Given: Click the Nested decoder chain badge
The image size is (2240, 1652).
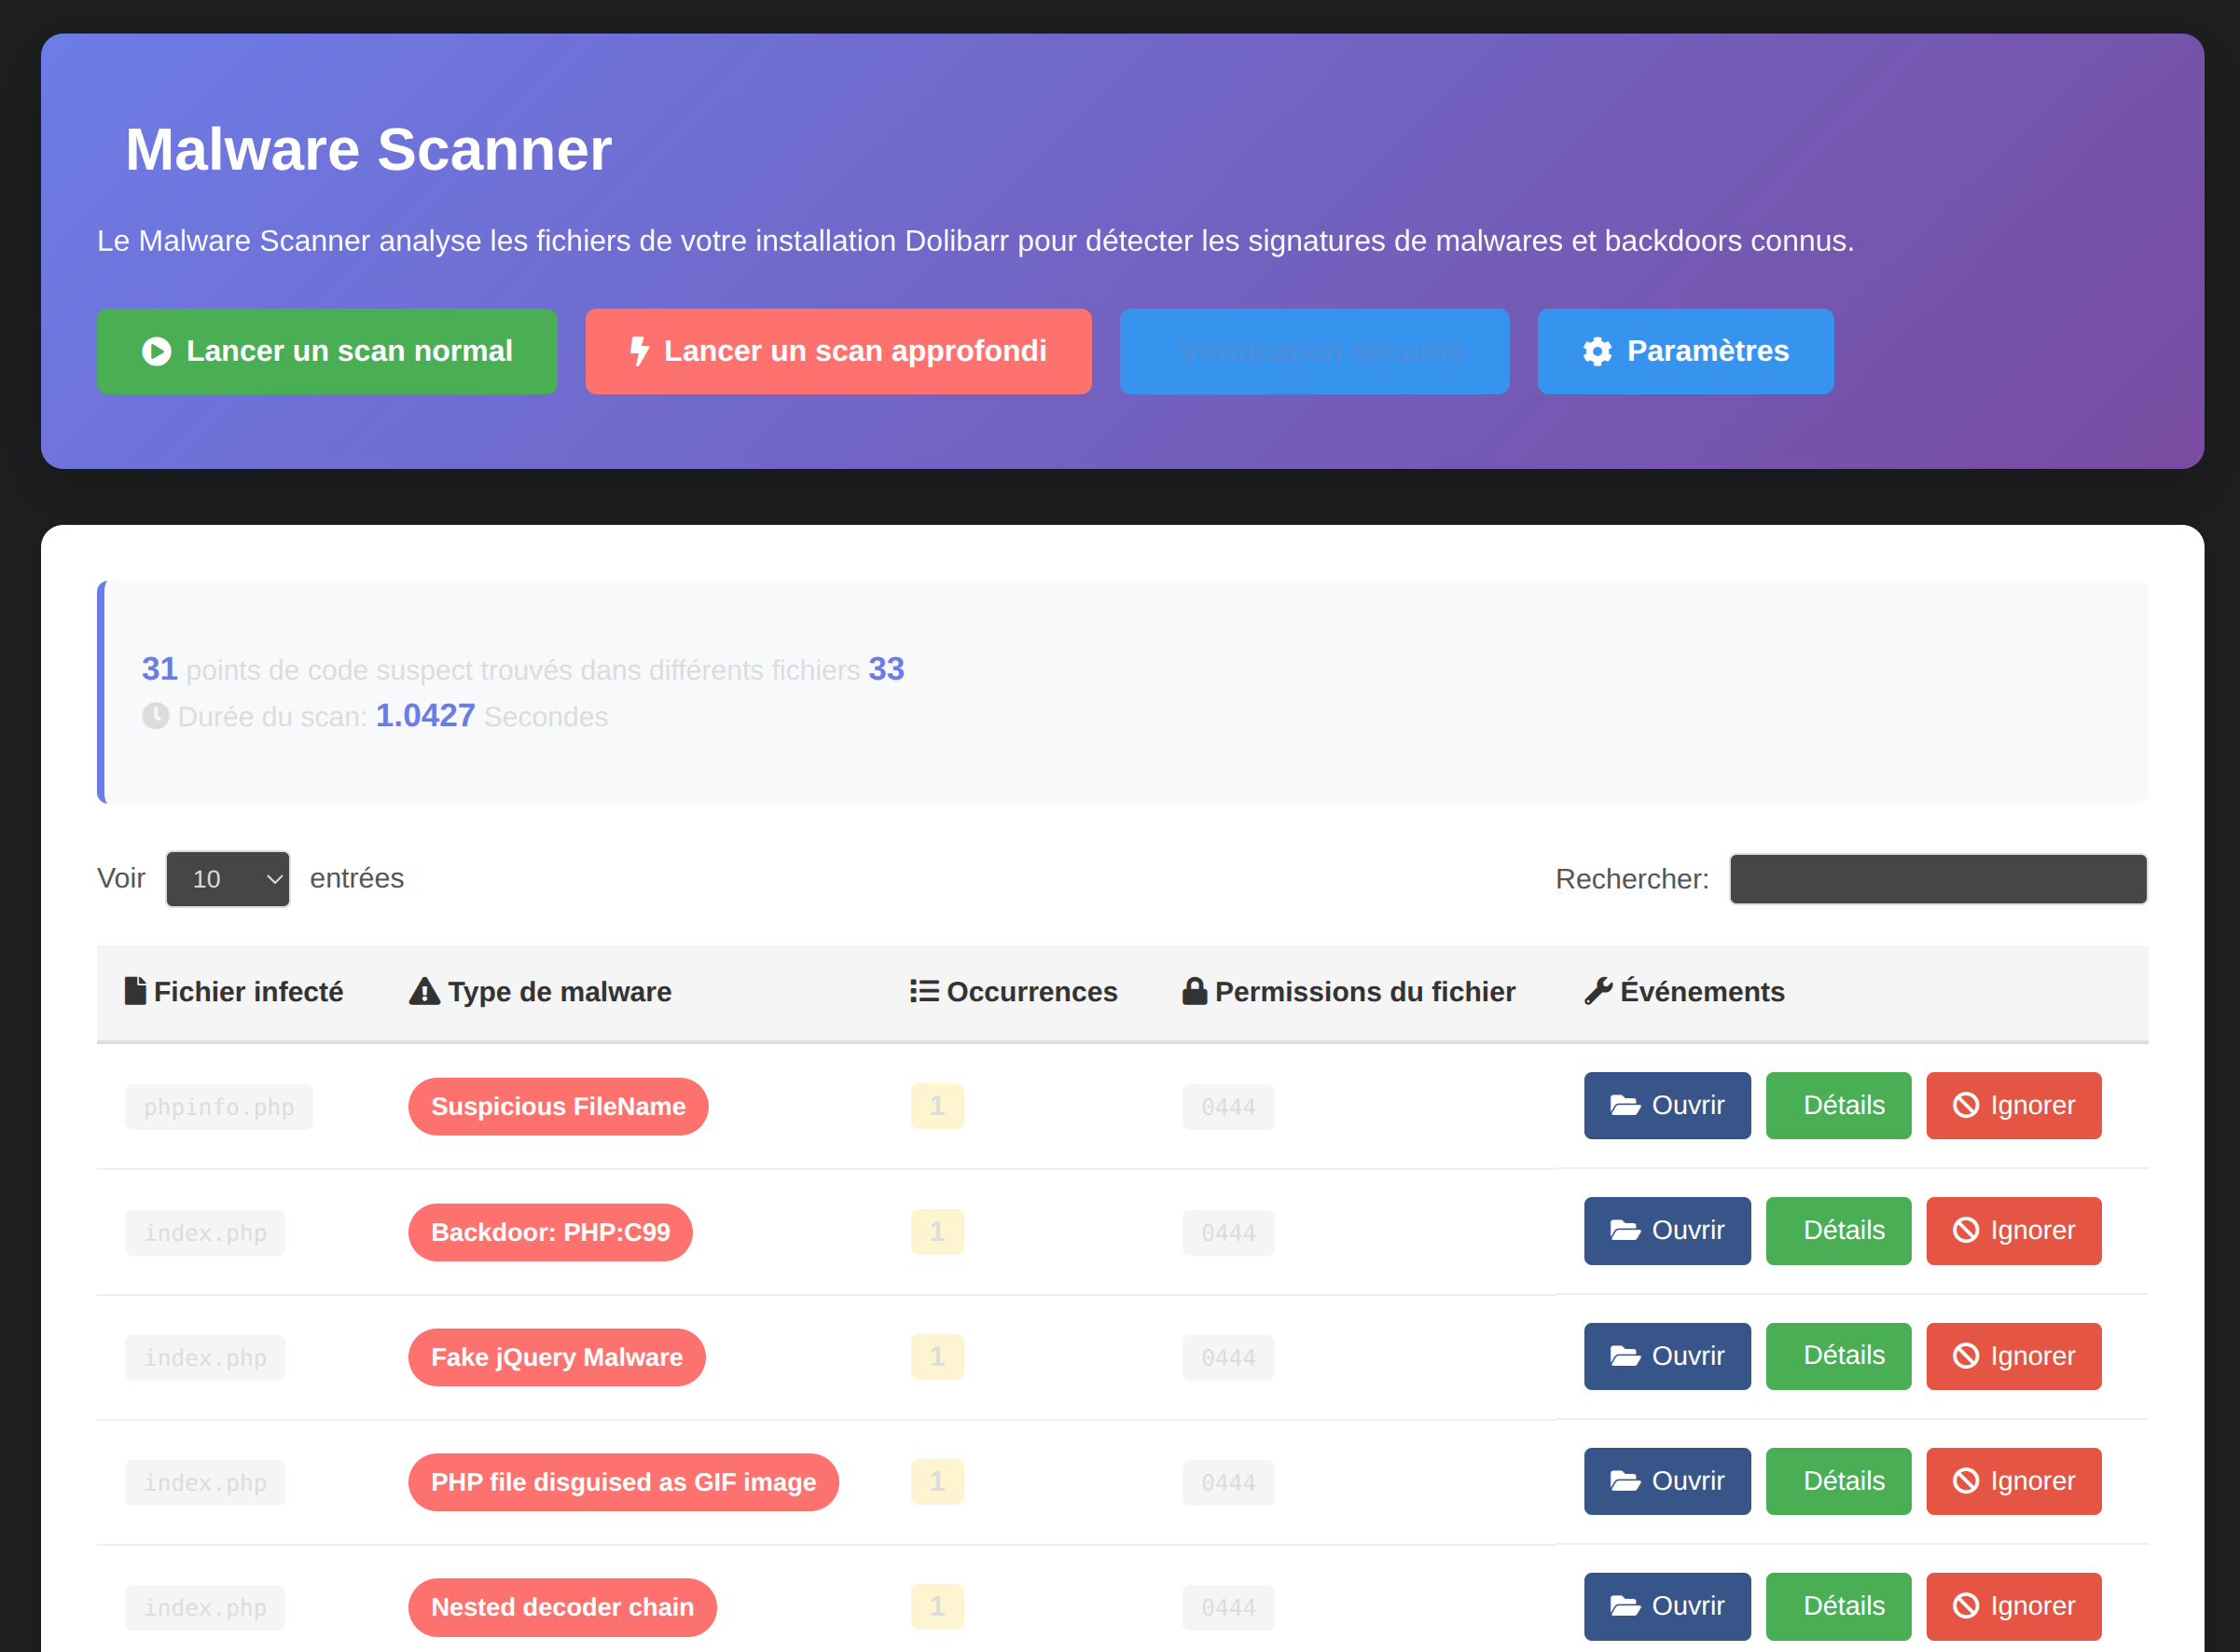Looking at the screenshot, I should tap(562, 1607).
